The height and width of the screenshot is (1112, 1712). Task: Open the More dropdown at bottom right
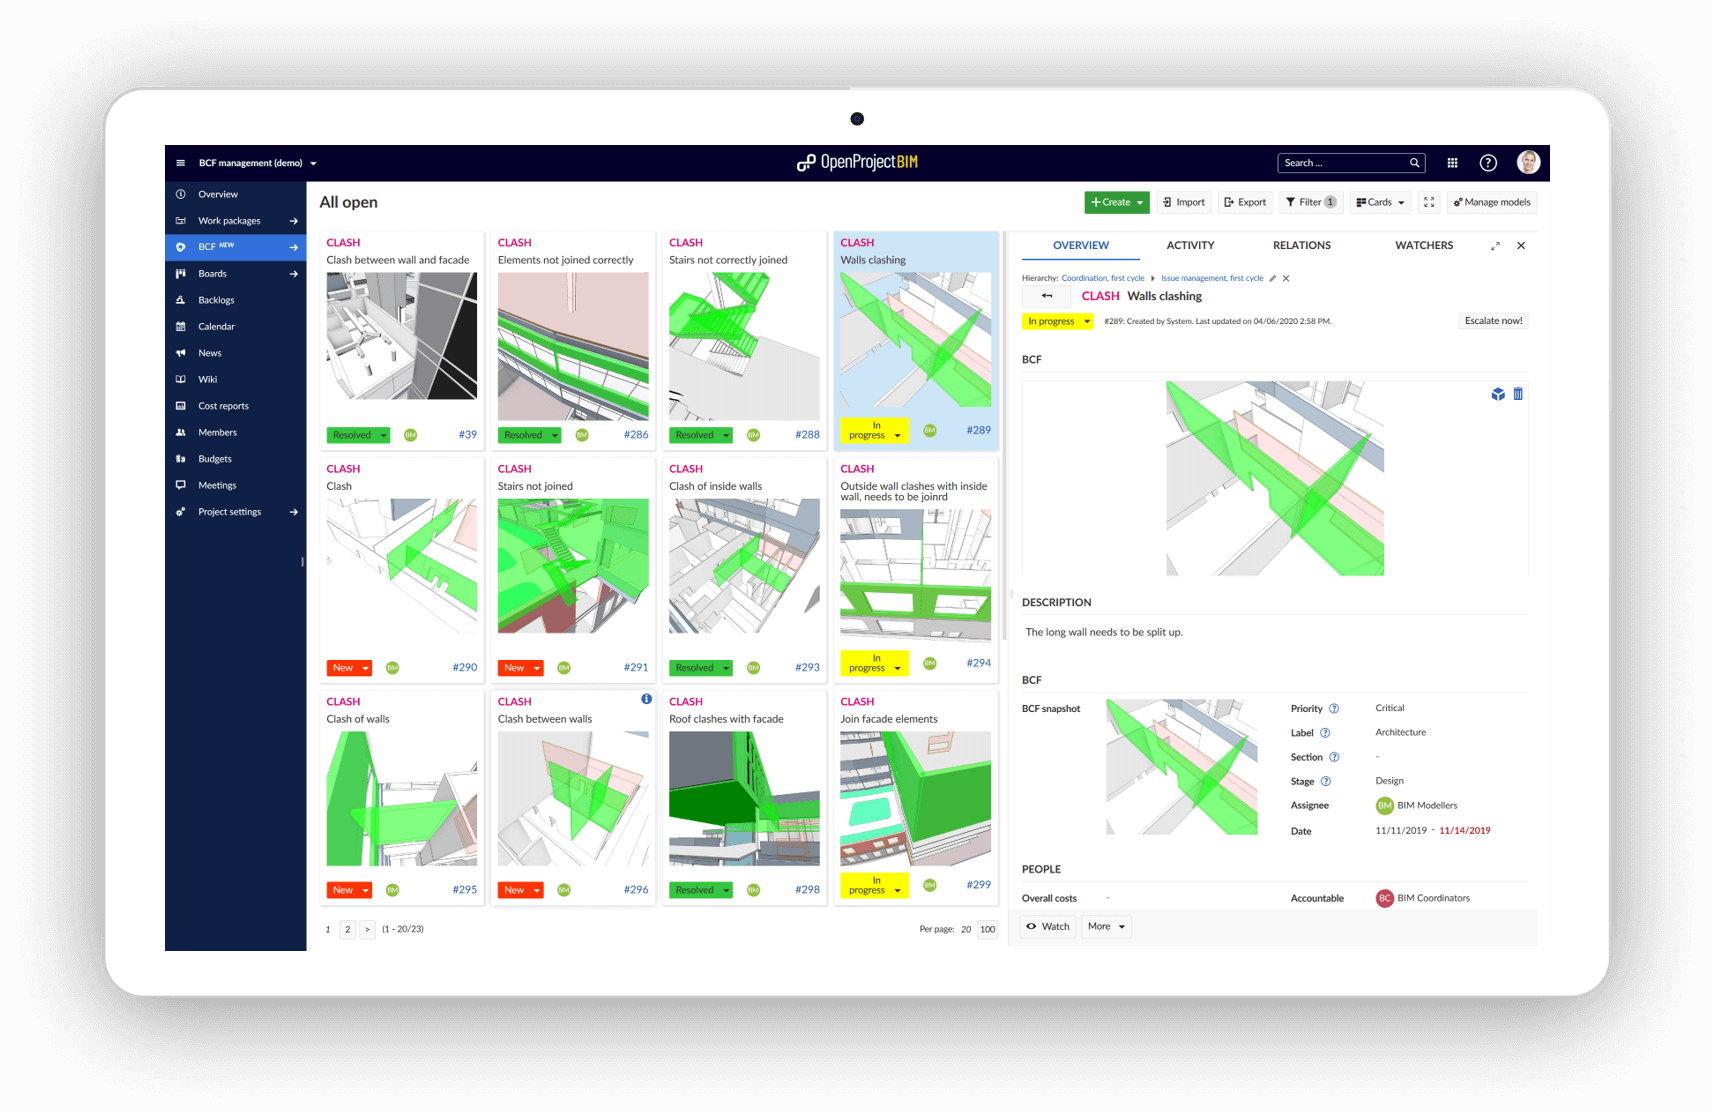click(x=1105, y=926)
